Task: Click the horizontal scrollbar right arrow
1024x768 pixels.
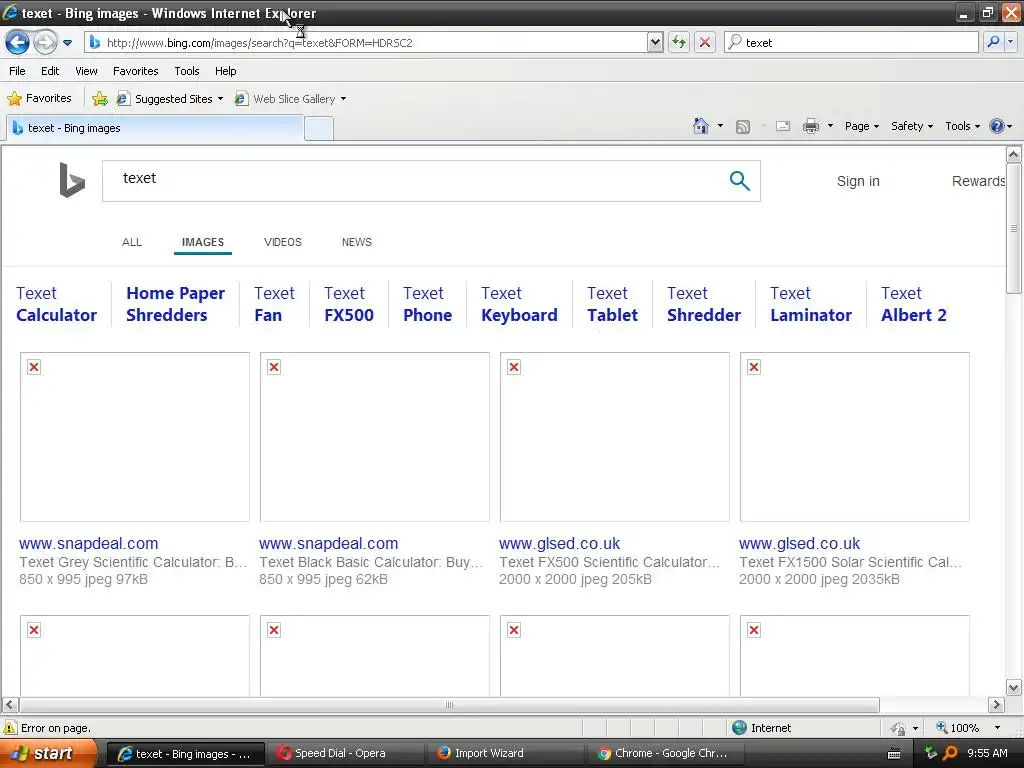Action: click(x=997, y=705)
